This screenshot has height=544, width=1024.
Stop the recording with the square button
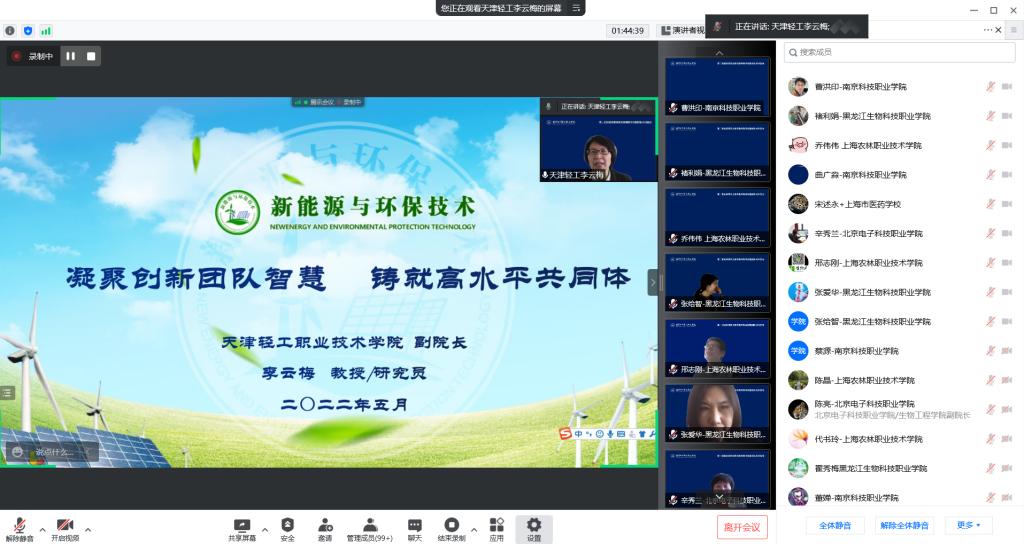[x=91, y=56]
